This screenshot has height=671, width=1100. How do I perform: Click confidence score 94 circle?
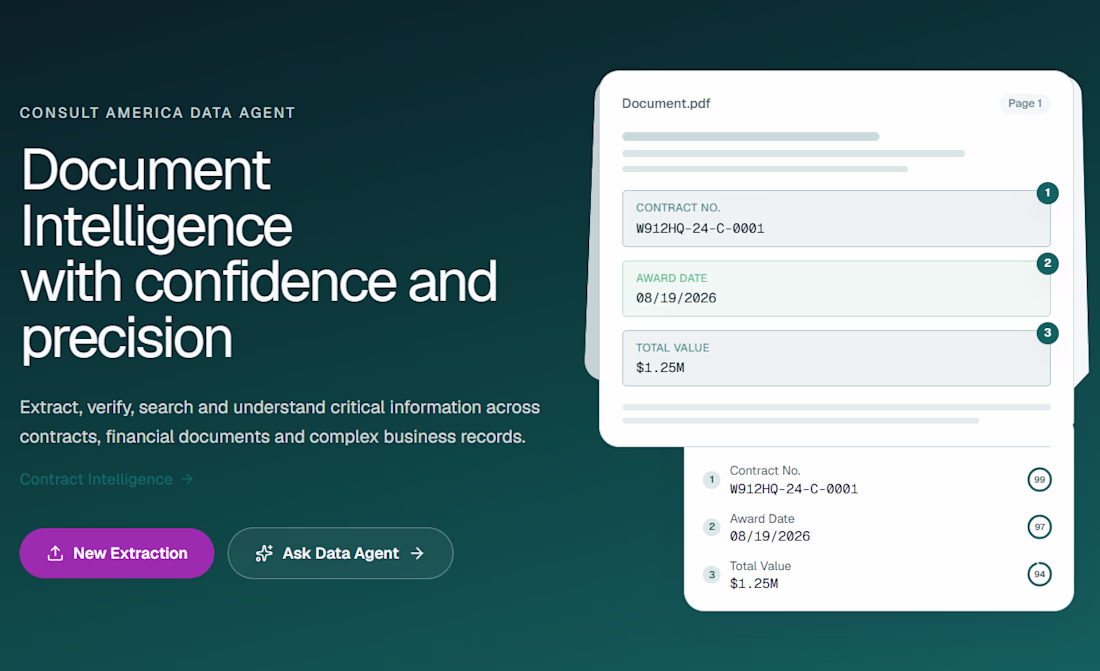[1039, 574]
